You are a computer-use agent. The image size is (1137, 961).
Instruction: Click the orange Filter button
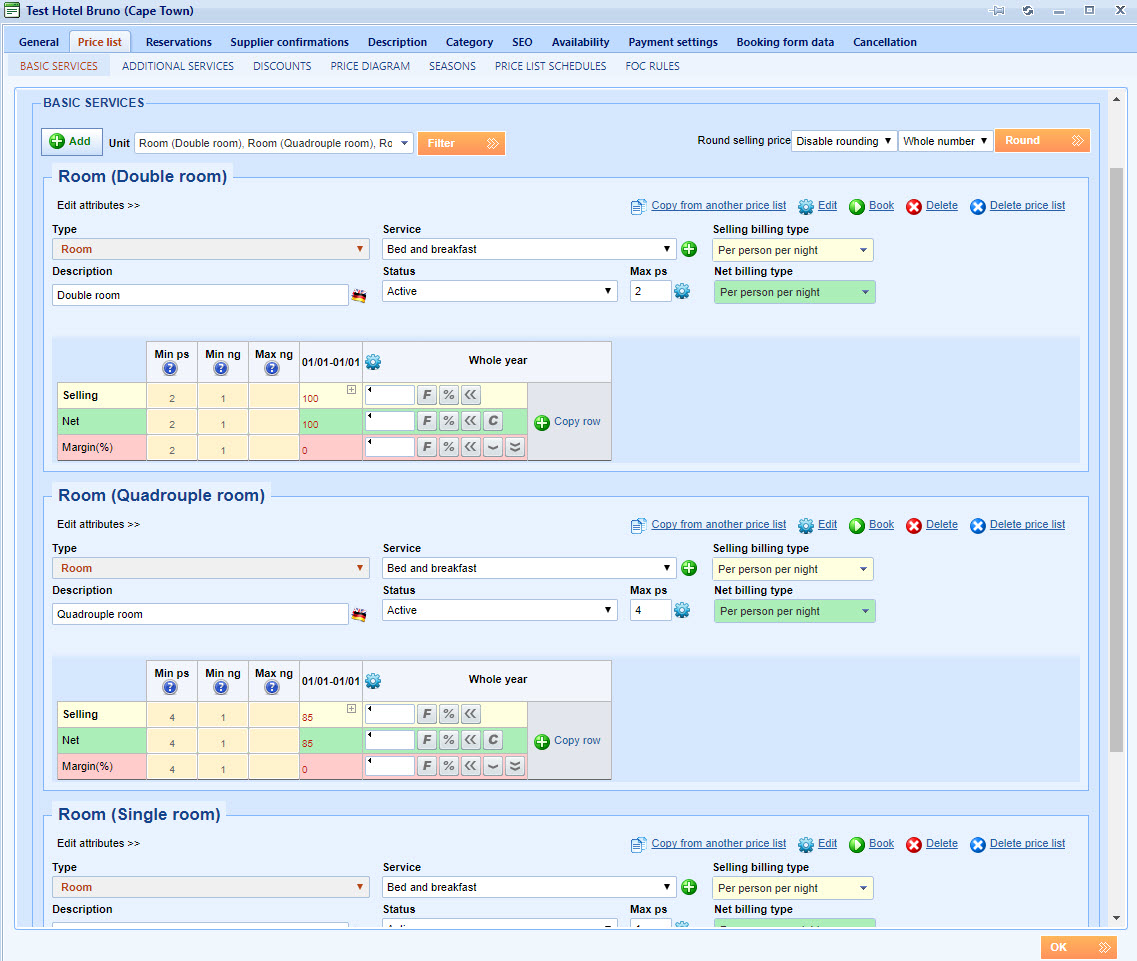461,144
